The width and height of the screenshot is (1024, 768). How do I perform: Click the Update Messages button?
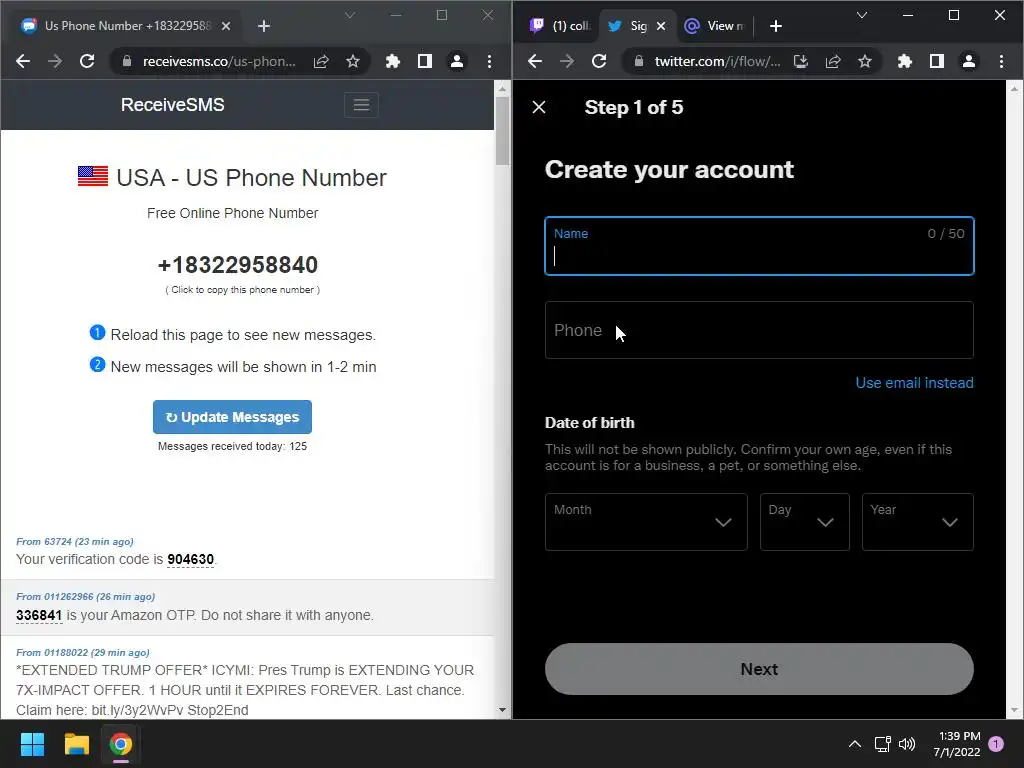point(232,417)
